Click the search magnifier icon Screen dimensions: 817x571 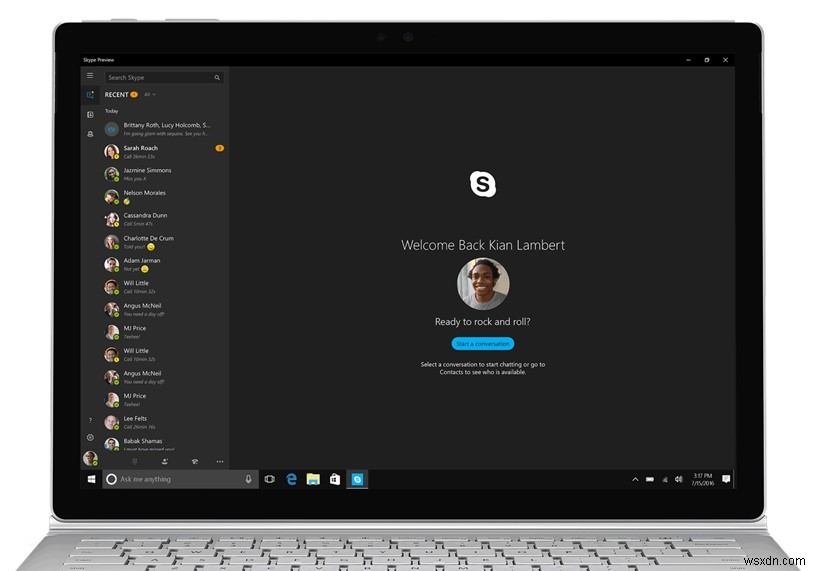(x=217, y=78)
